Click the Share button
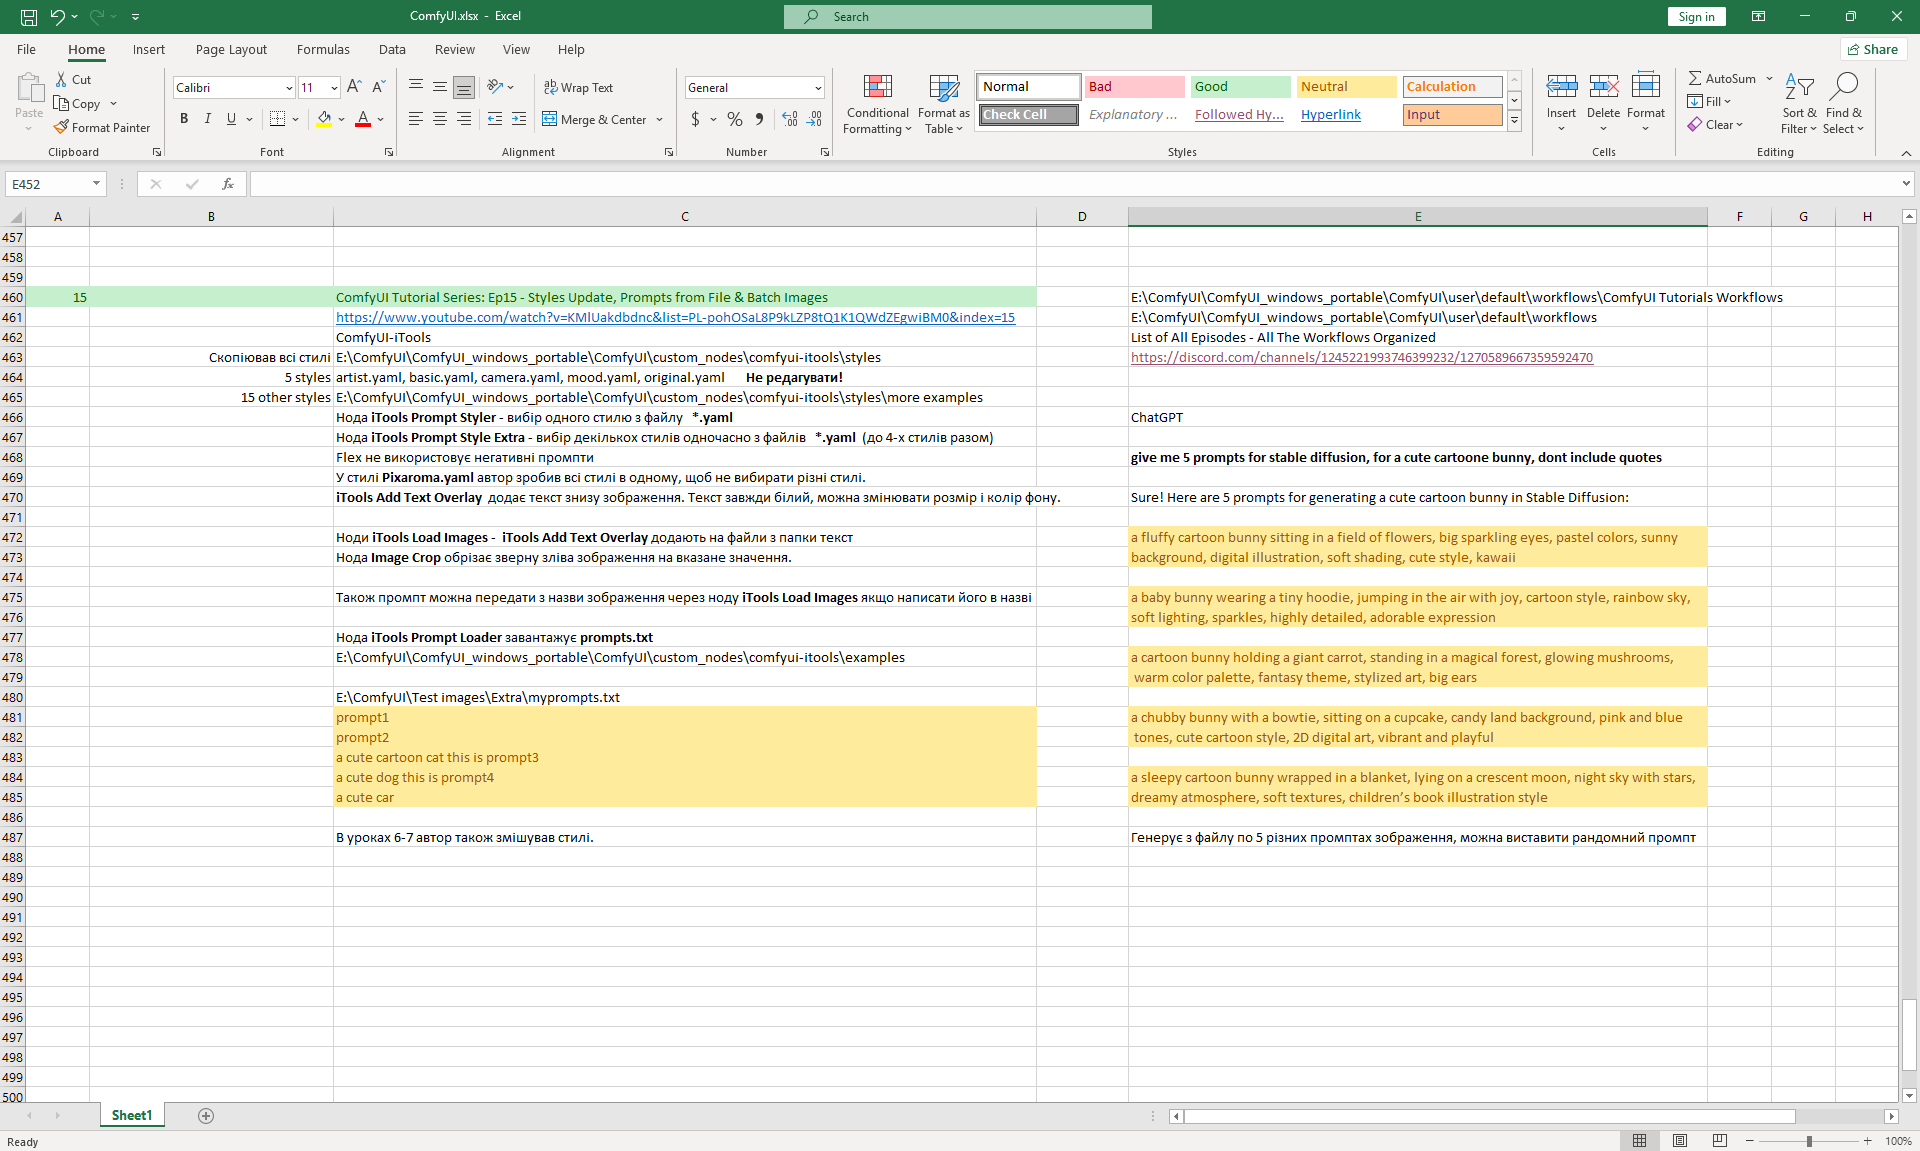1920x1151 pixels. [1873, 49]
